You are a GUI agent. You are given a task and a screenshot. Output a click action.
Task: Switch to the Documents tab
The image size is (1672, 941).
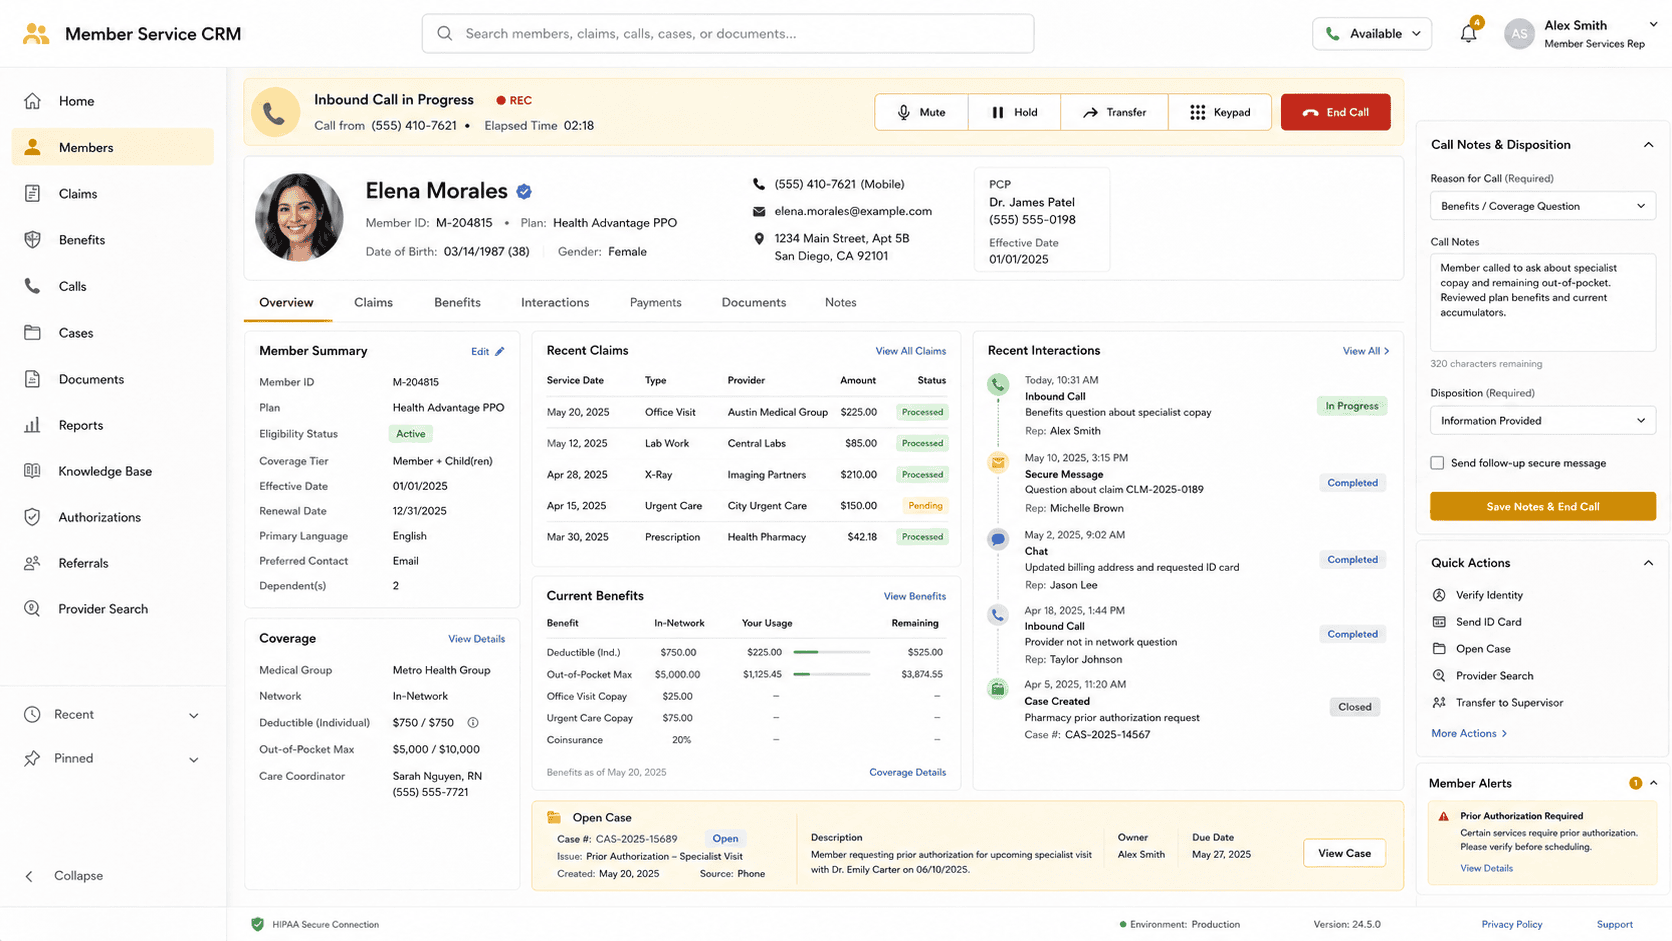tap(754, 302)
